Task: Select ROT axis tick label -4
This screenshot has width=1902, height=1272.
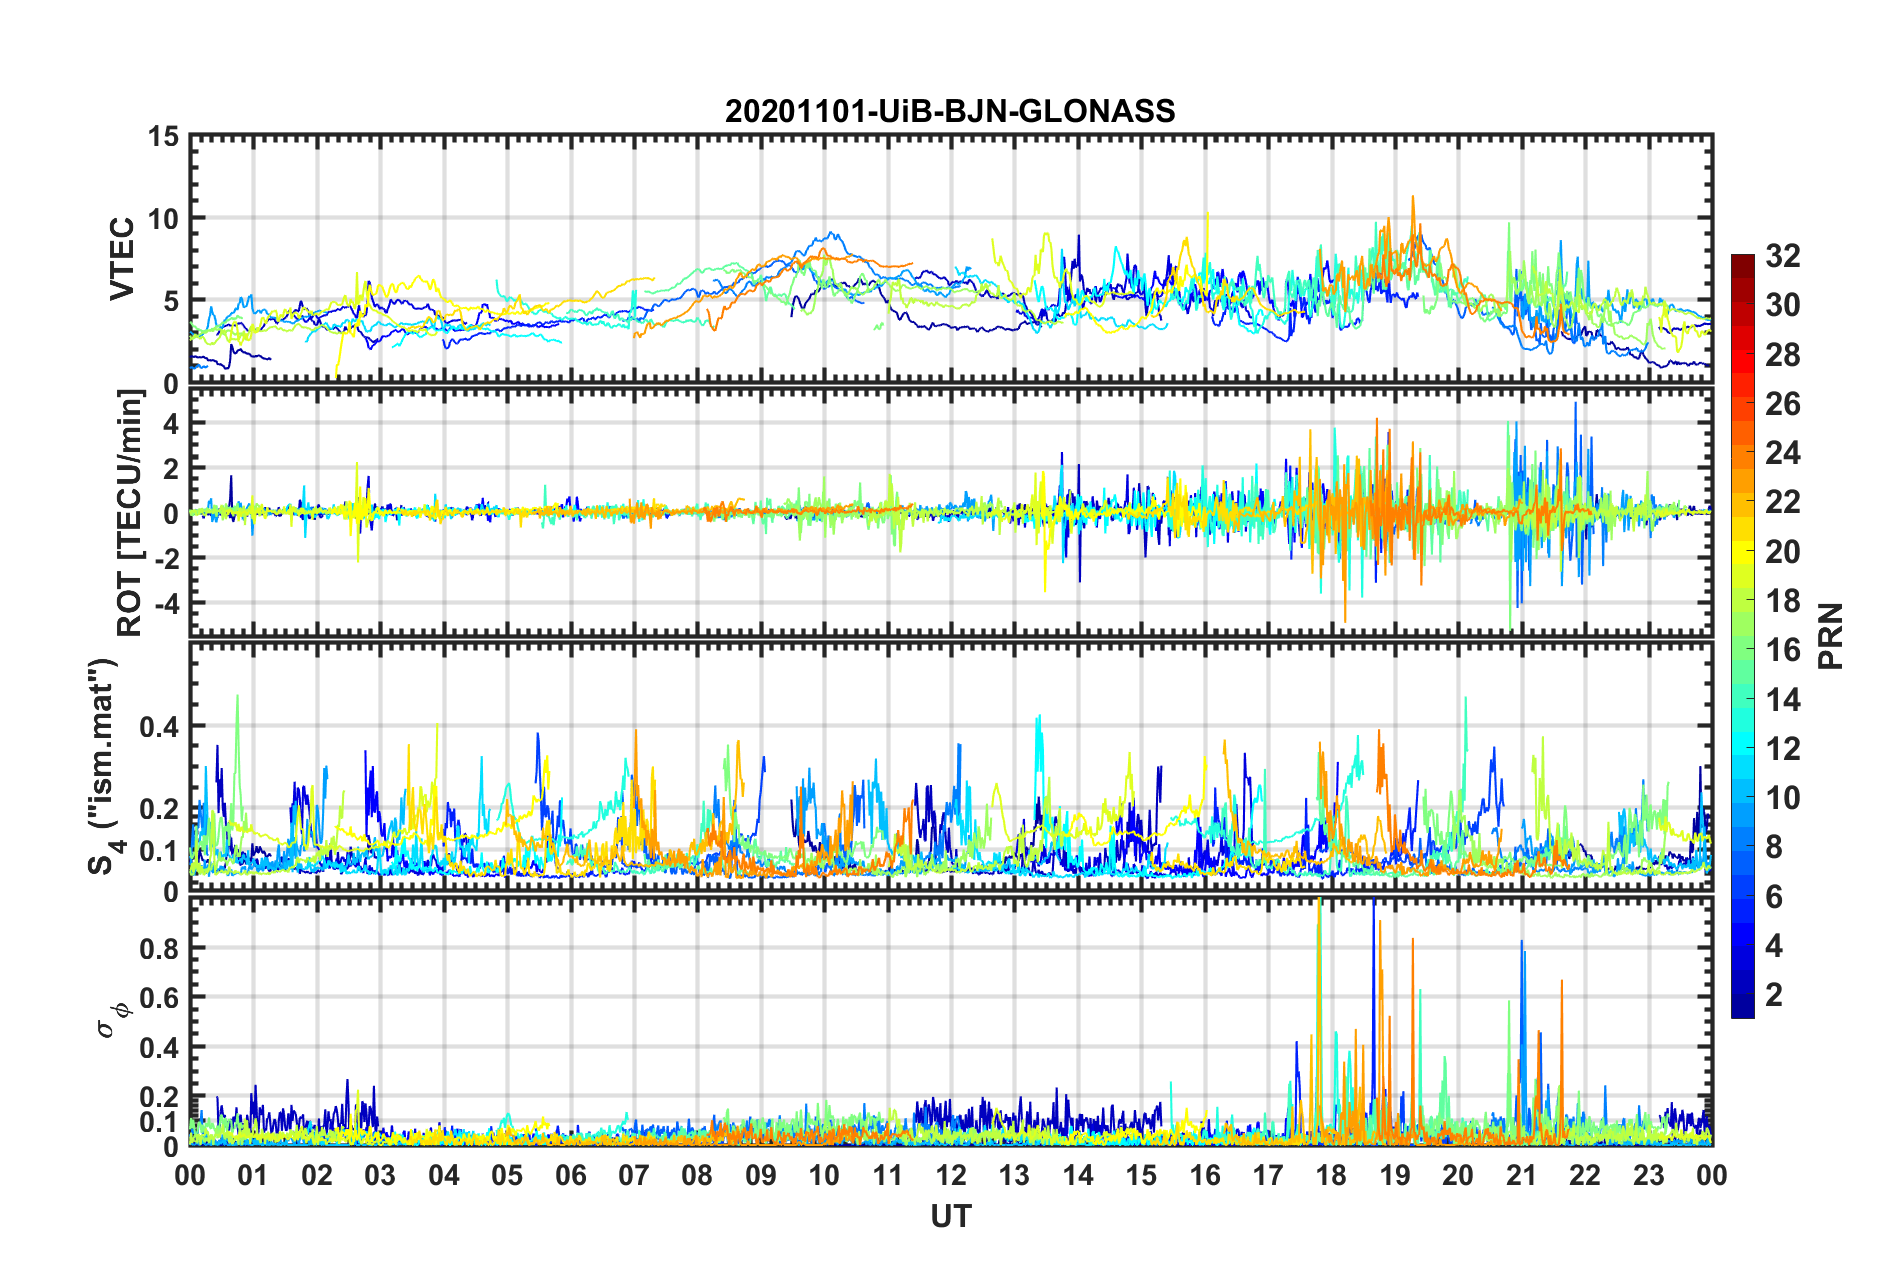Action: (x=166, y=603)
